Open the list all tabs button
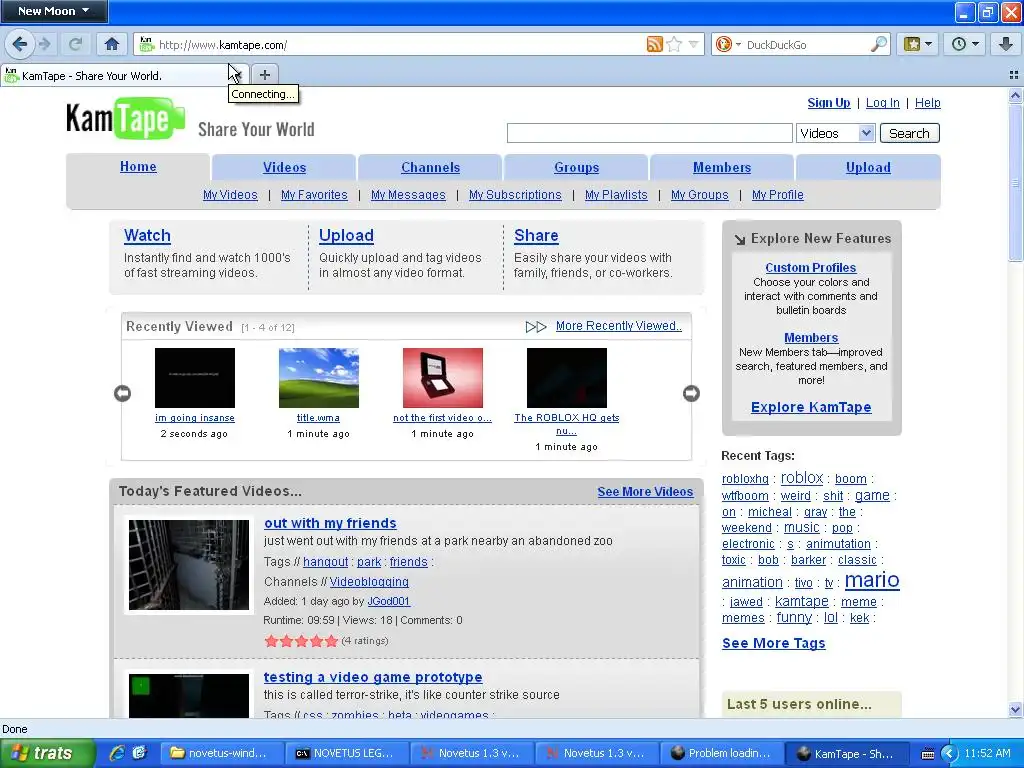 (1014, 75)
